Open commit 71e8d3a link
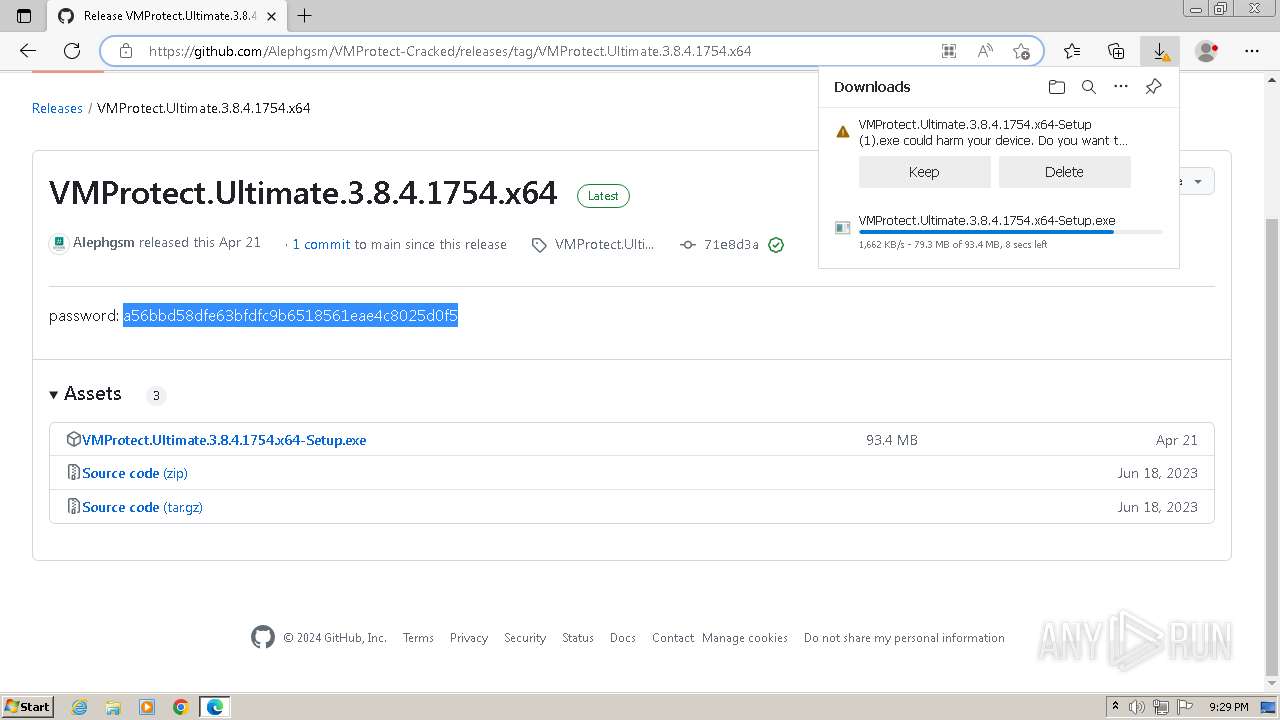 coord(731,244)
